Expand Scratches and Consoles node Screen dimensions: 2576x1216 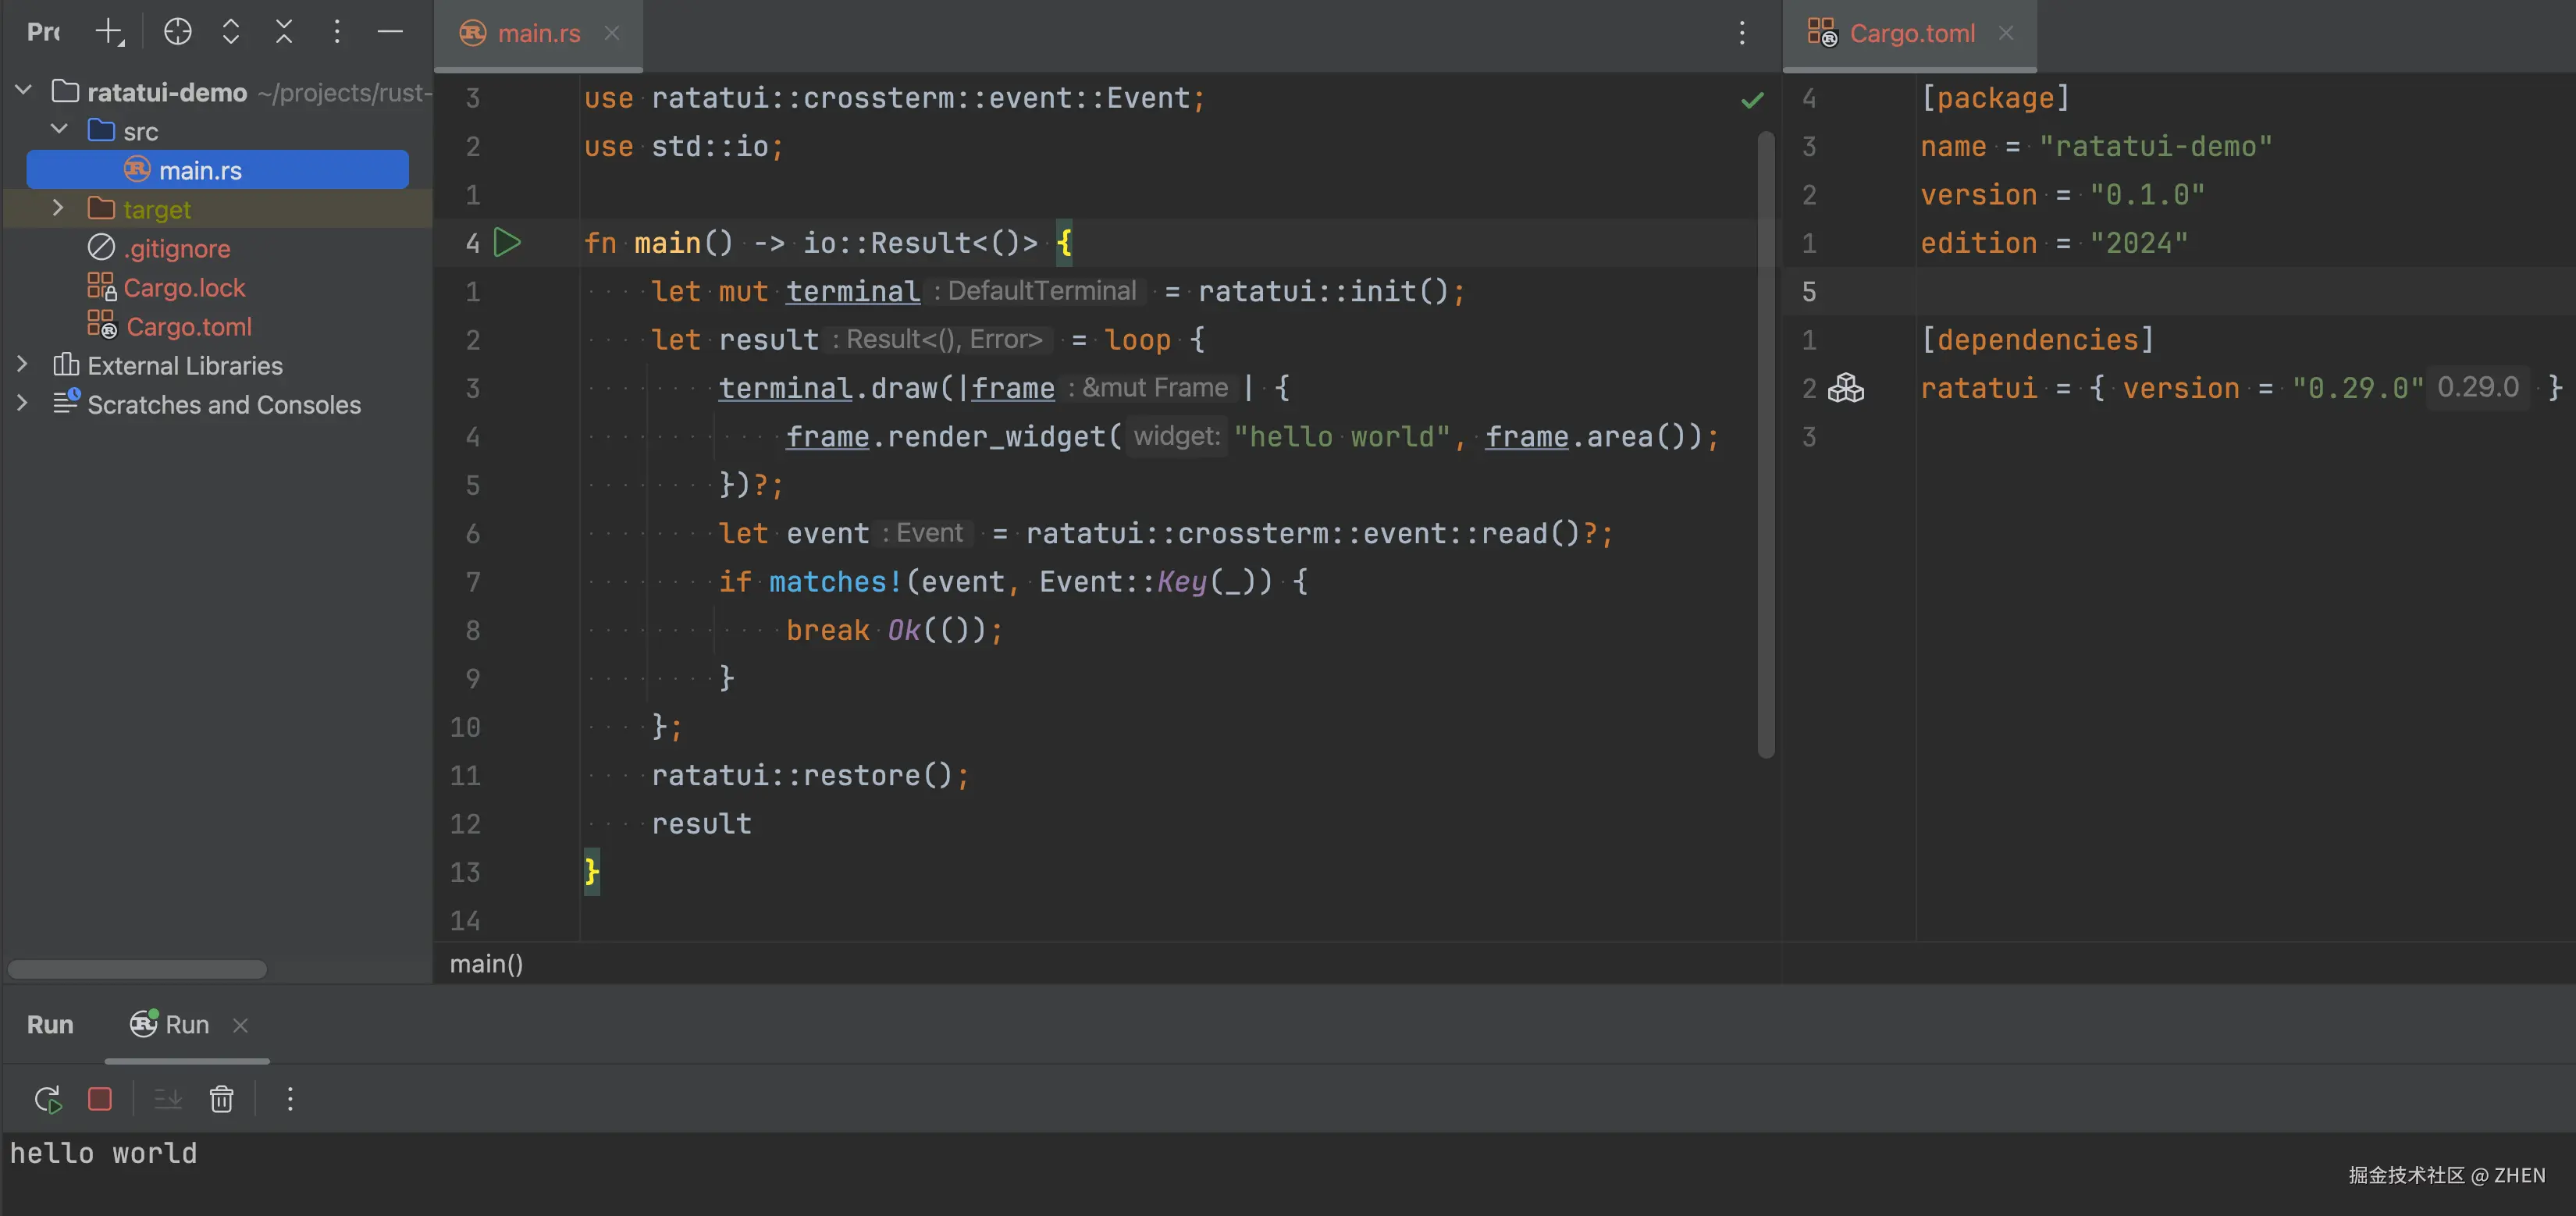[23, 404]
